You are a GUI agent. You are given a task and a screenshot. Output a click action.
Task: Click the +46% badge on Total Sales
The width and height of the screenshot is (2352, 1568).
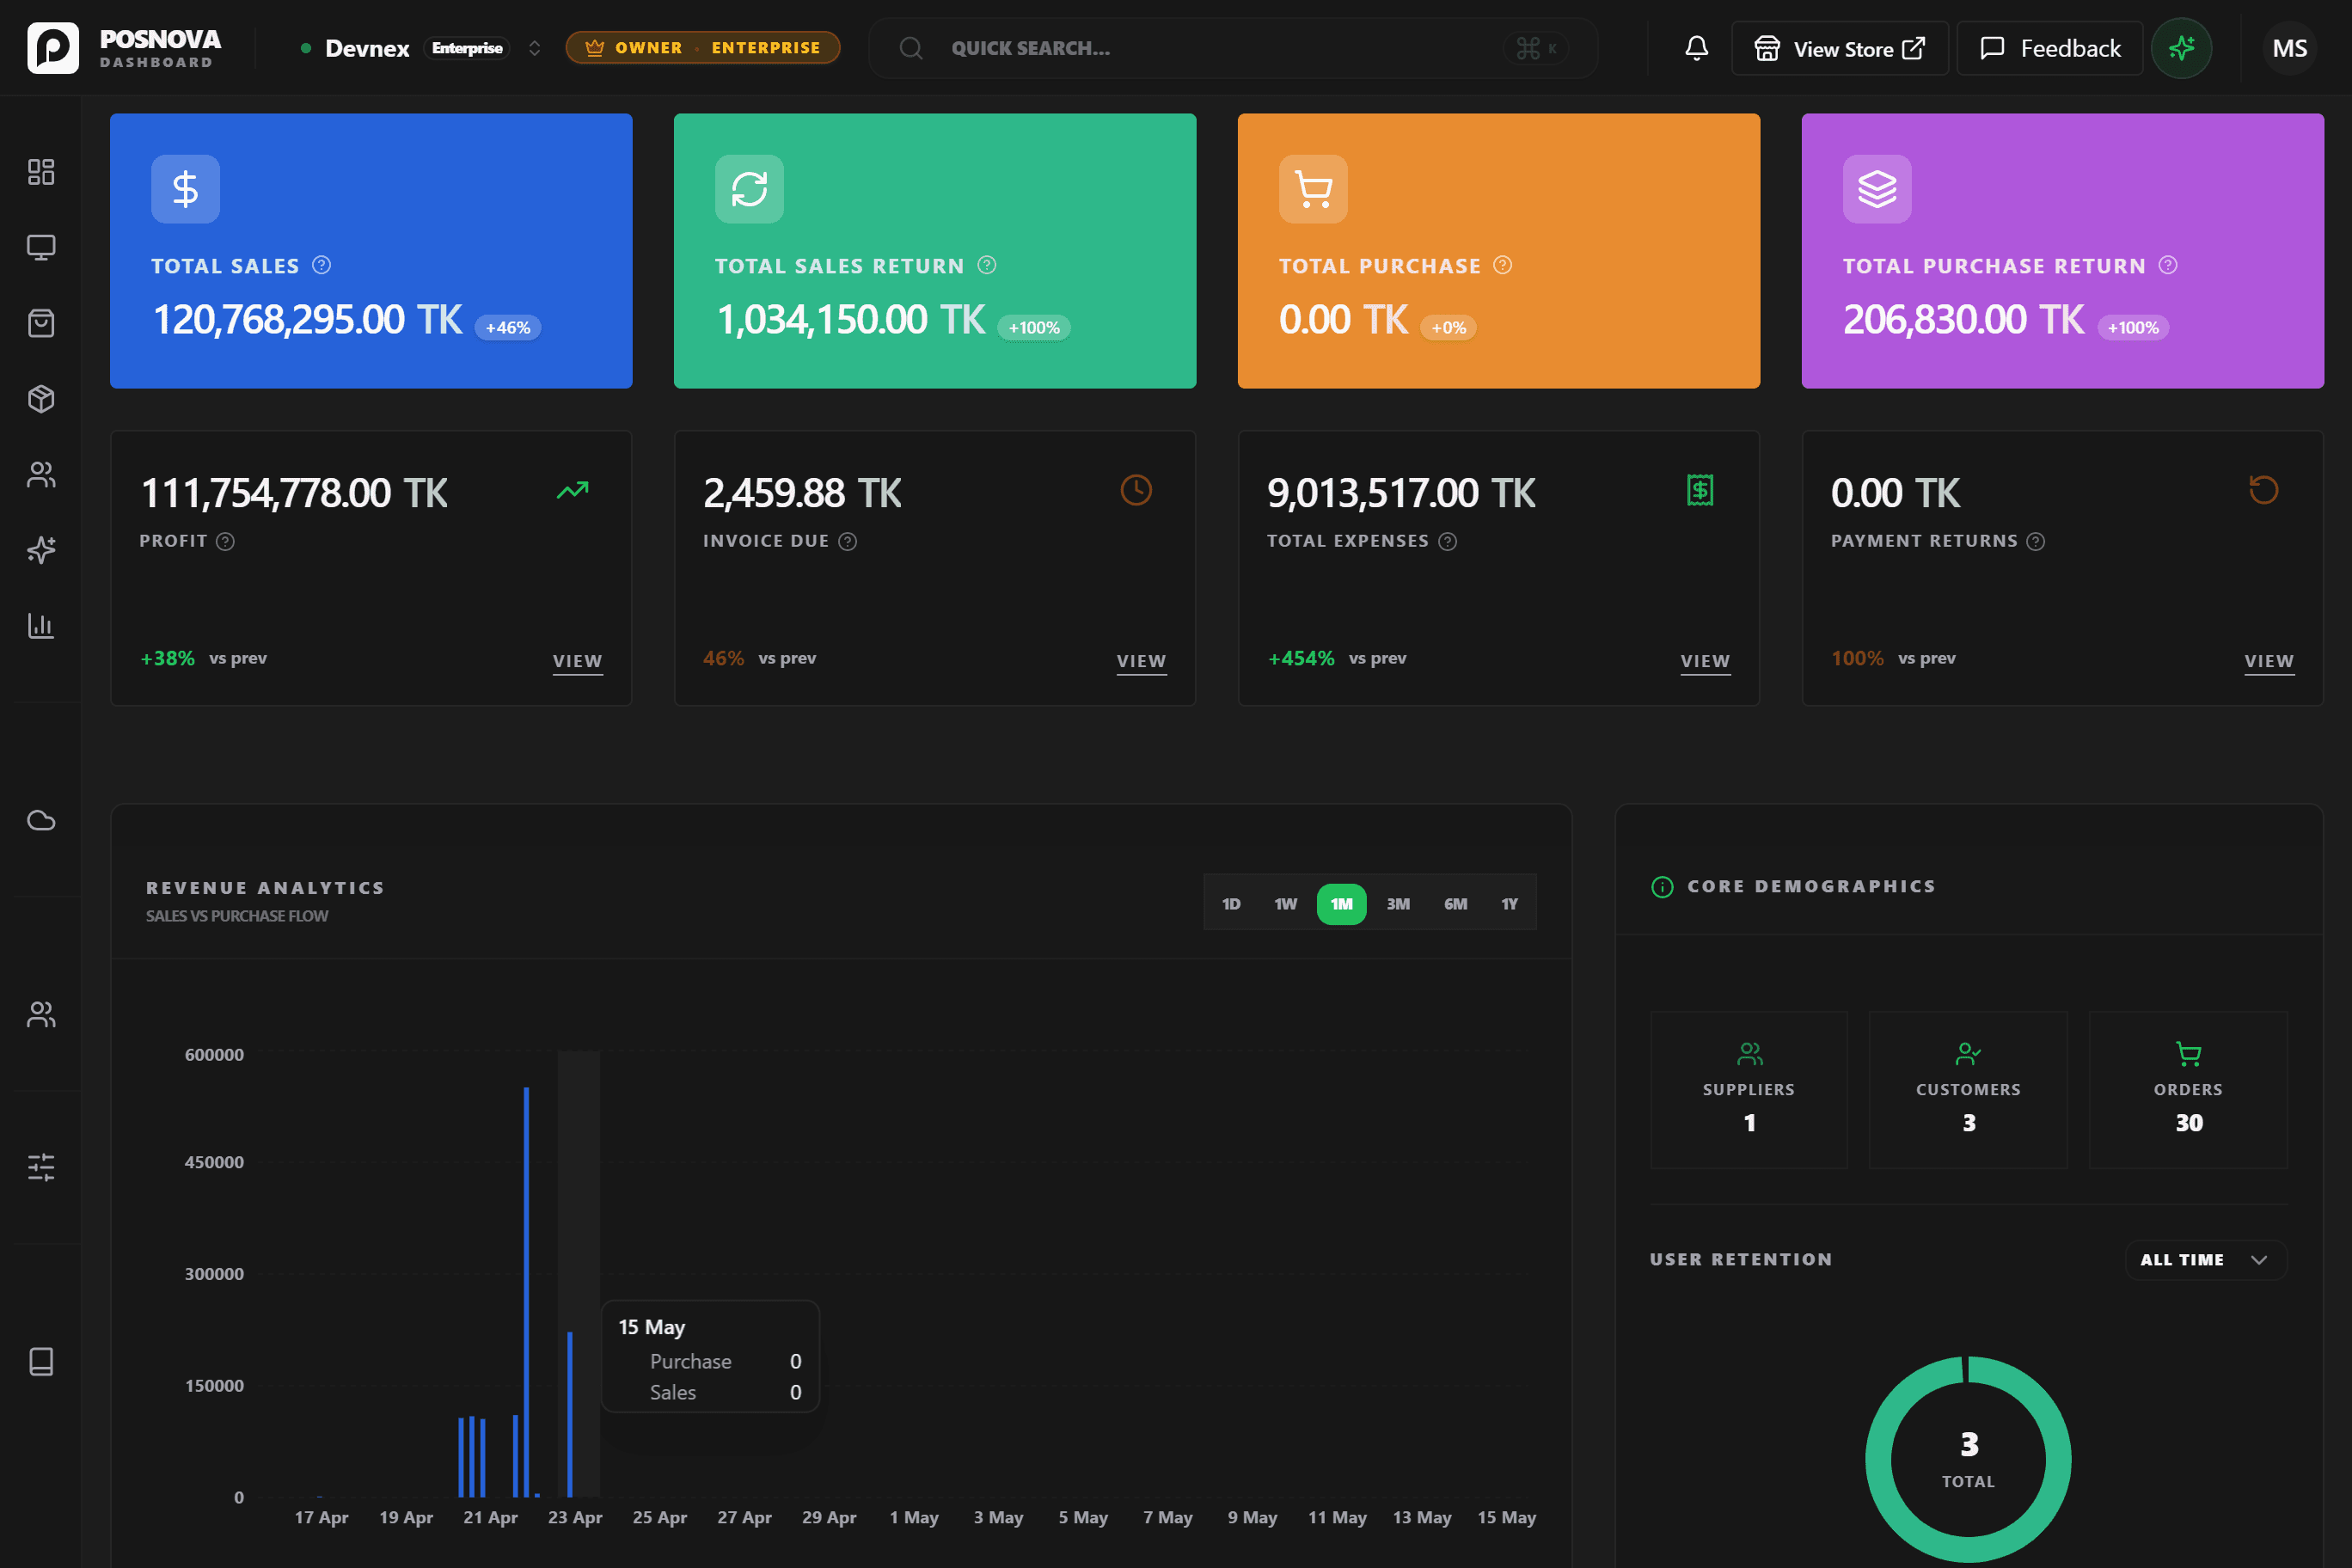(508, 327)
